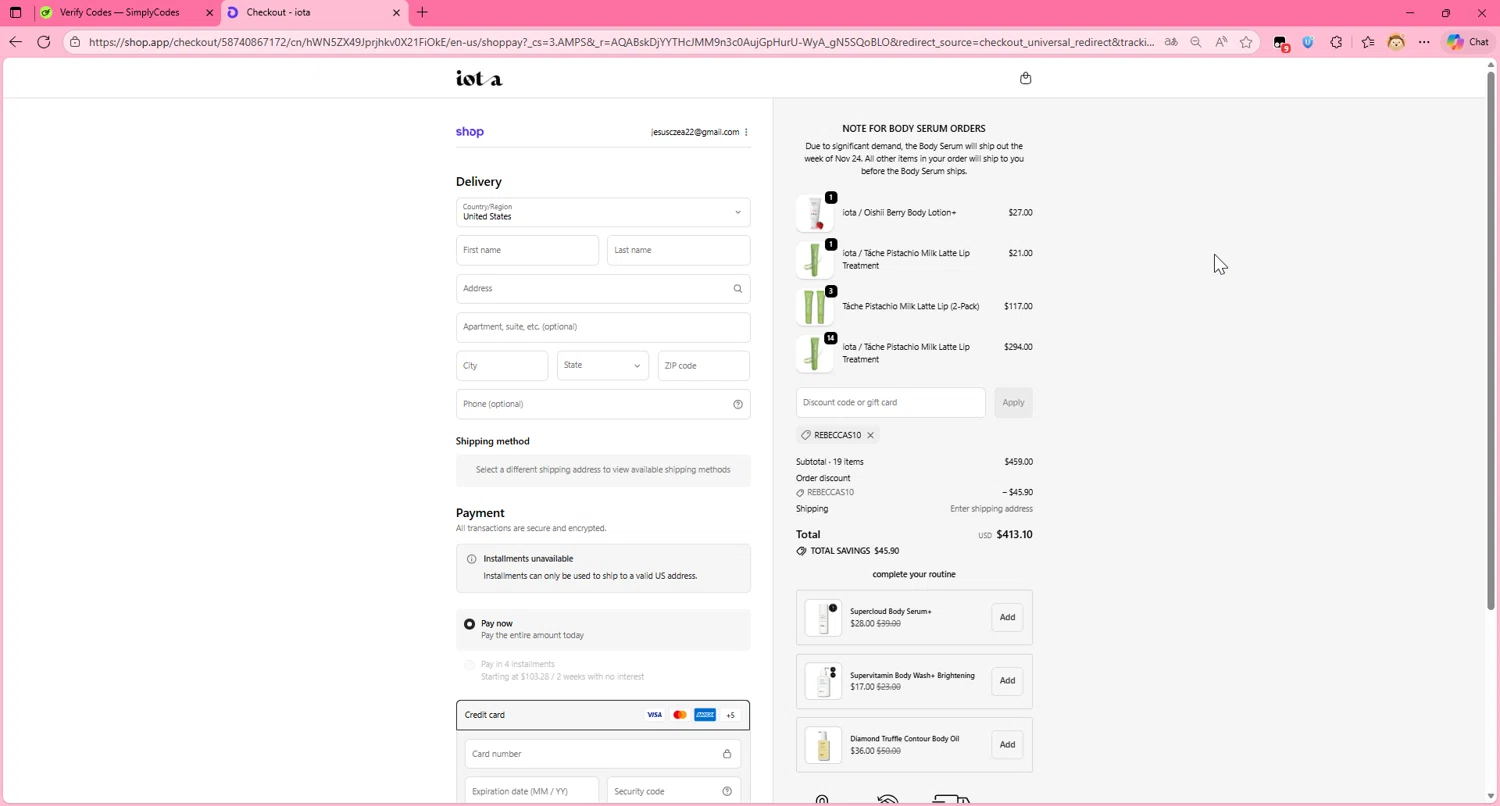1500x806 pixels.
Task: Focus the Phone (optional) field
Action: (x=603, y=404)
